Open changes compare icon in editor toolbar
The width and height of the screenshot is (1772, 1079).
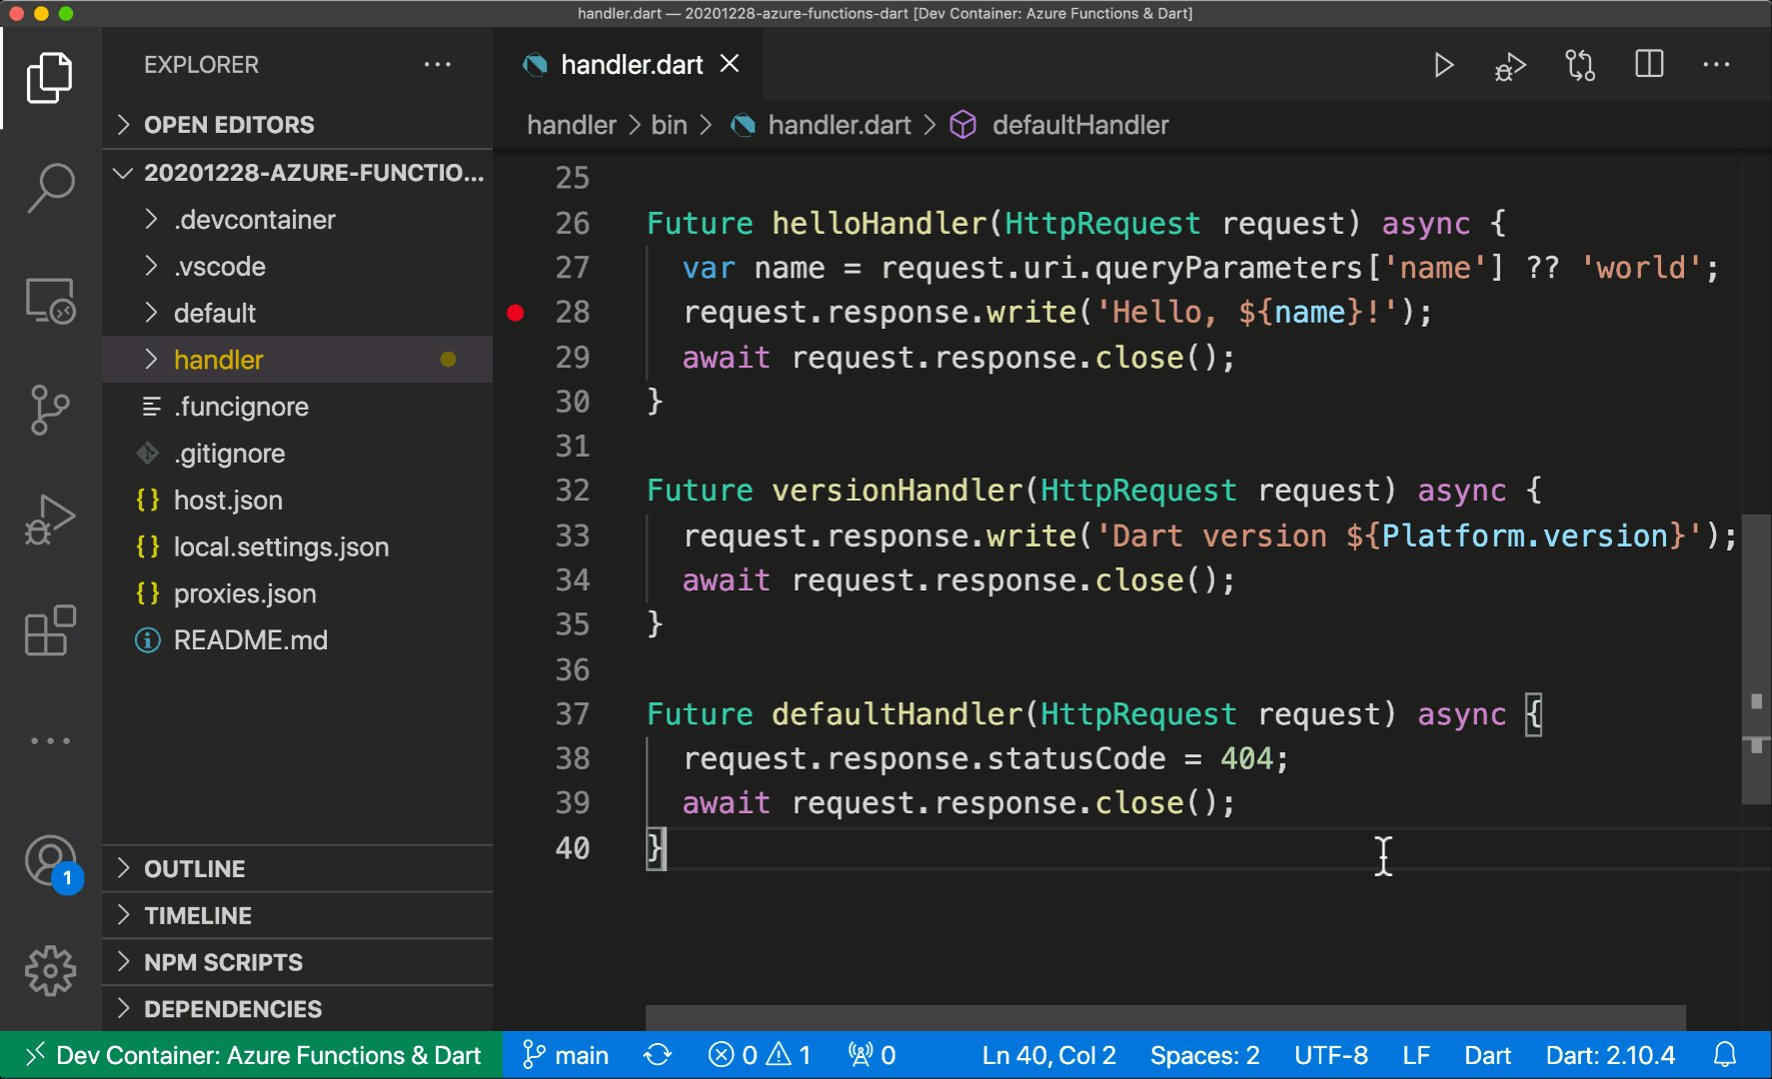pyautogui.click(x=1580, y=65)
